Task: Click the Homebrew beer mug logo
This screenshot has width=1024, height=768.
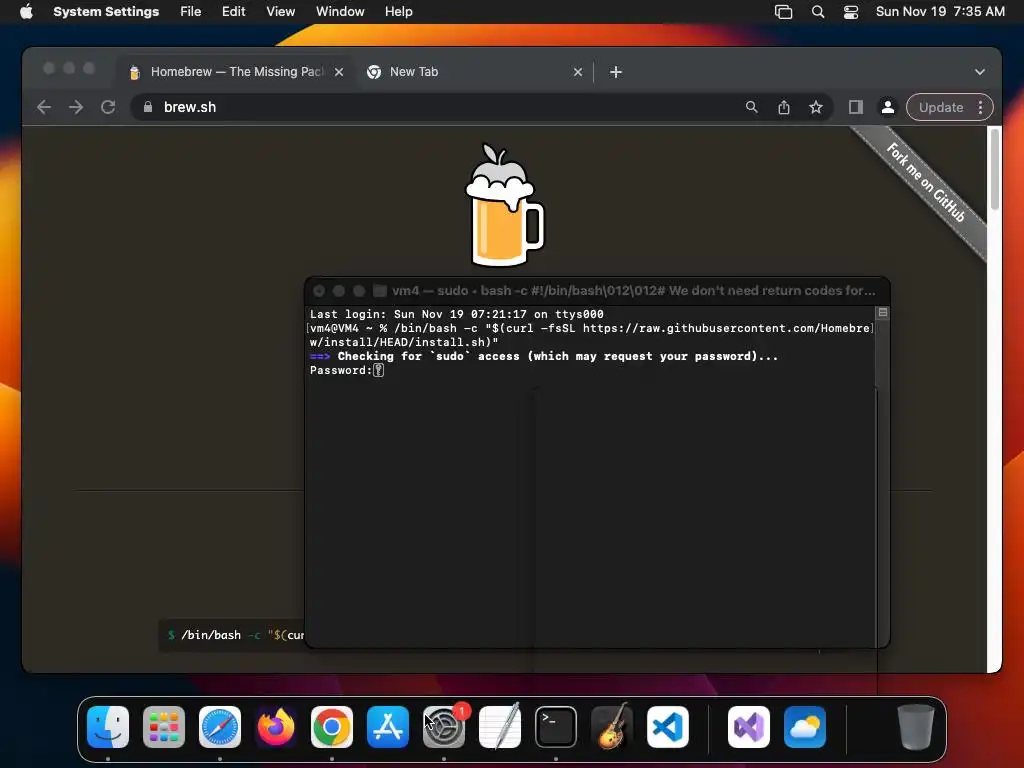Action: tap(504, 204)
